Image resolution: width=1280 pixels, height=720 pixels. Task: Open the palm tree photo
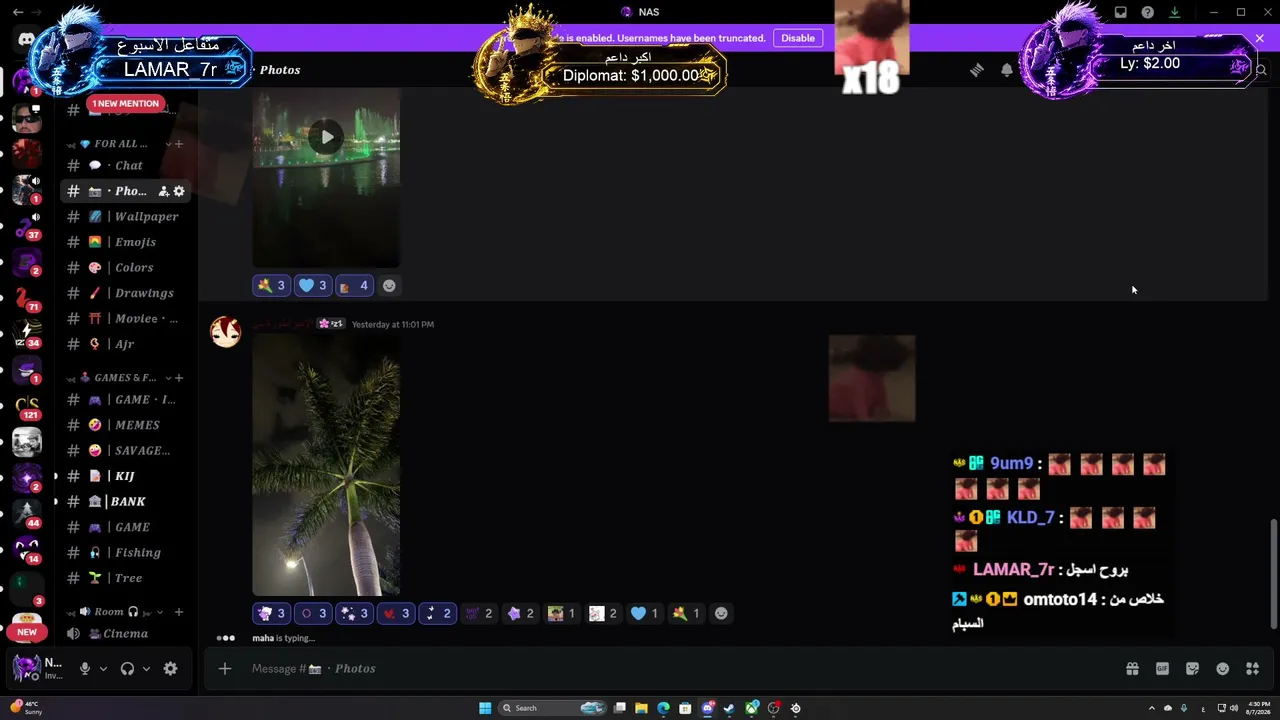pyautogui.click(x=326, y=465)
